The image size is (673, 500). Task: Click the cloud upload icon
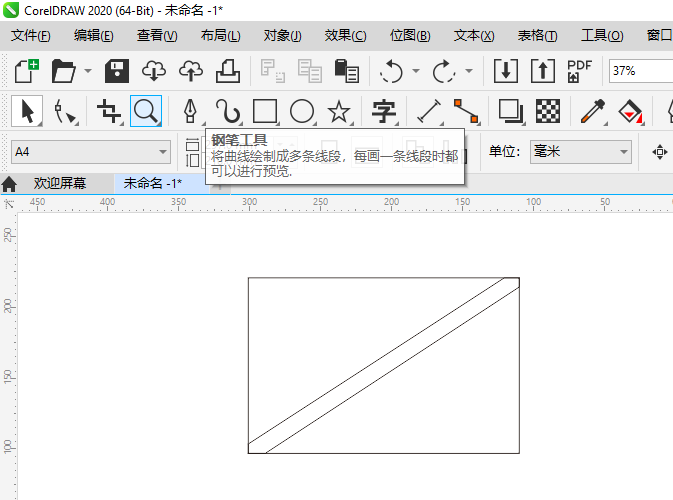click(x=191, y=71)
